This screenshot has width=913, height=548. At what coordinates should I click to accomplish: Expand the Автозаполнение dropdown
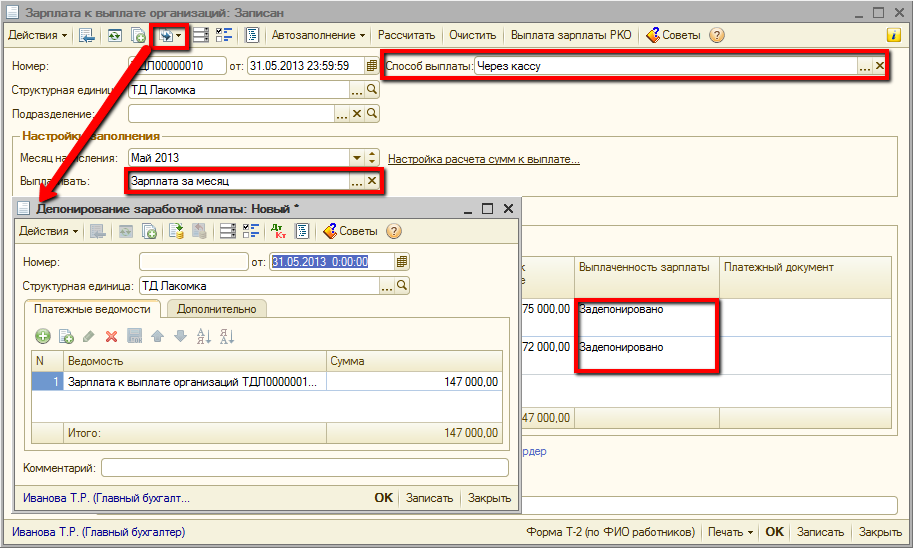coord(319,35)
